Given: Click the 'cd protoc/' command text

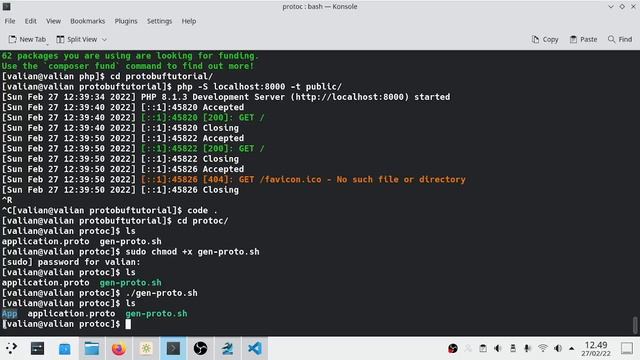Looking at the screenshot, I should (203, 221).
